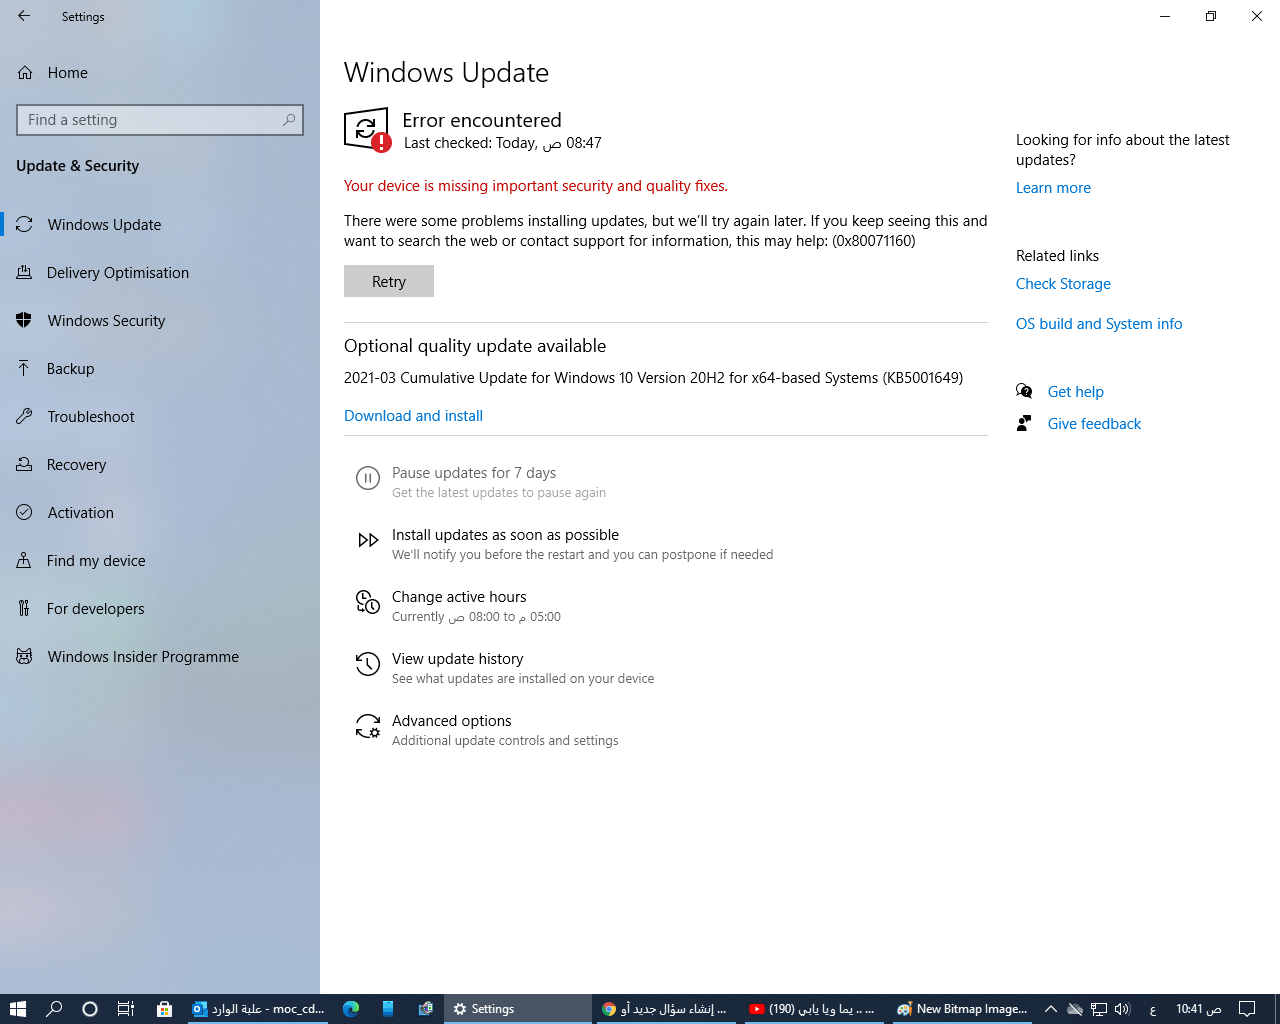The image size is (1280, 1024).
Task: Click the update history clock icon
Action: point(368,664)
